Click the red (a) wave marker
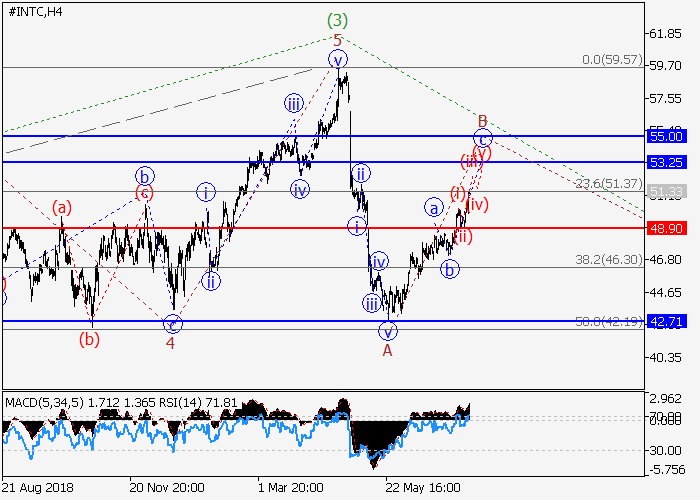This screenshot has width=700, height=500. [x=63, y=208]
